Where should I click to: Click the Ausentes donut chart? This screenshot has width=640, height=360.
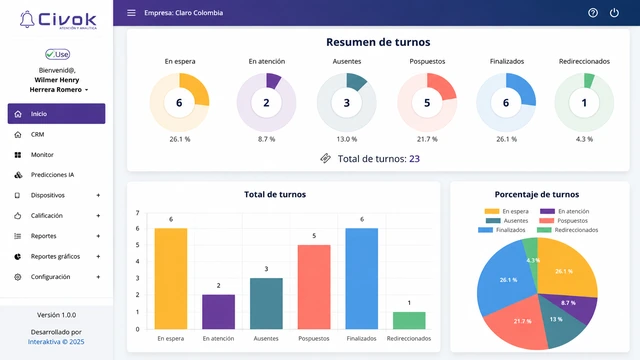click(x=347, y=102)
